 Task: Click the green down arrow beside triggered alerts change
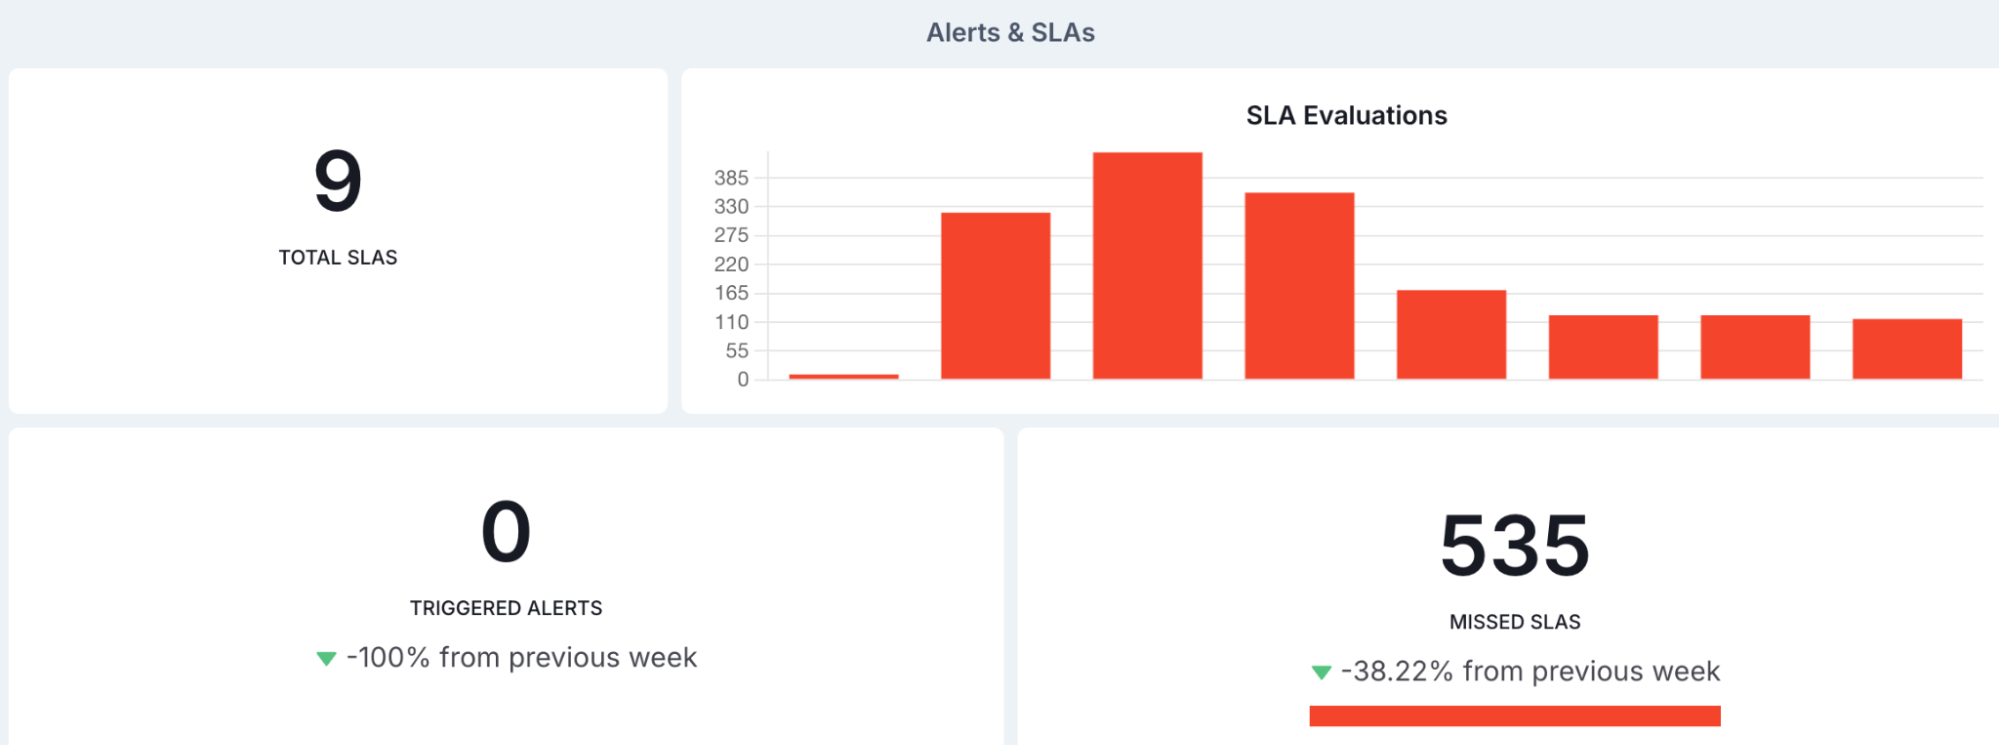point(326,658)
